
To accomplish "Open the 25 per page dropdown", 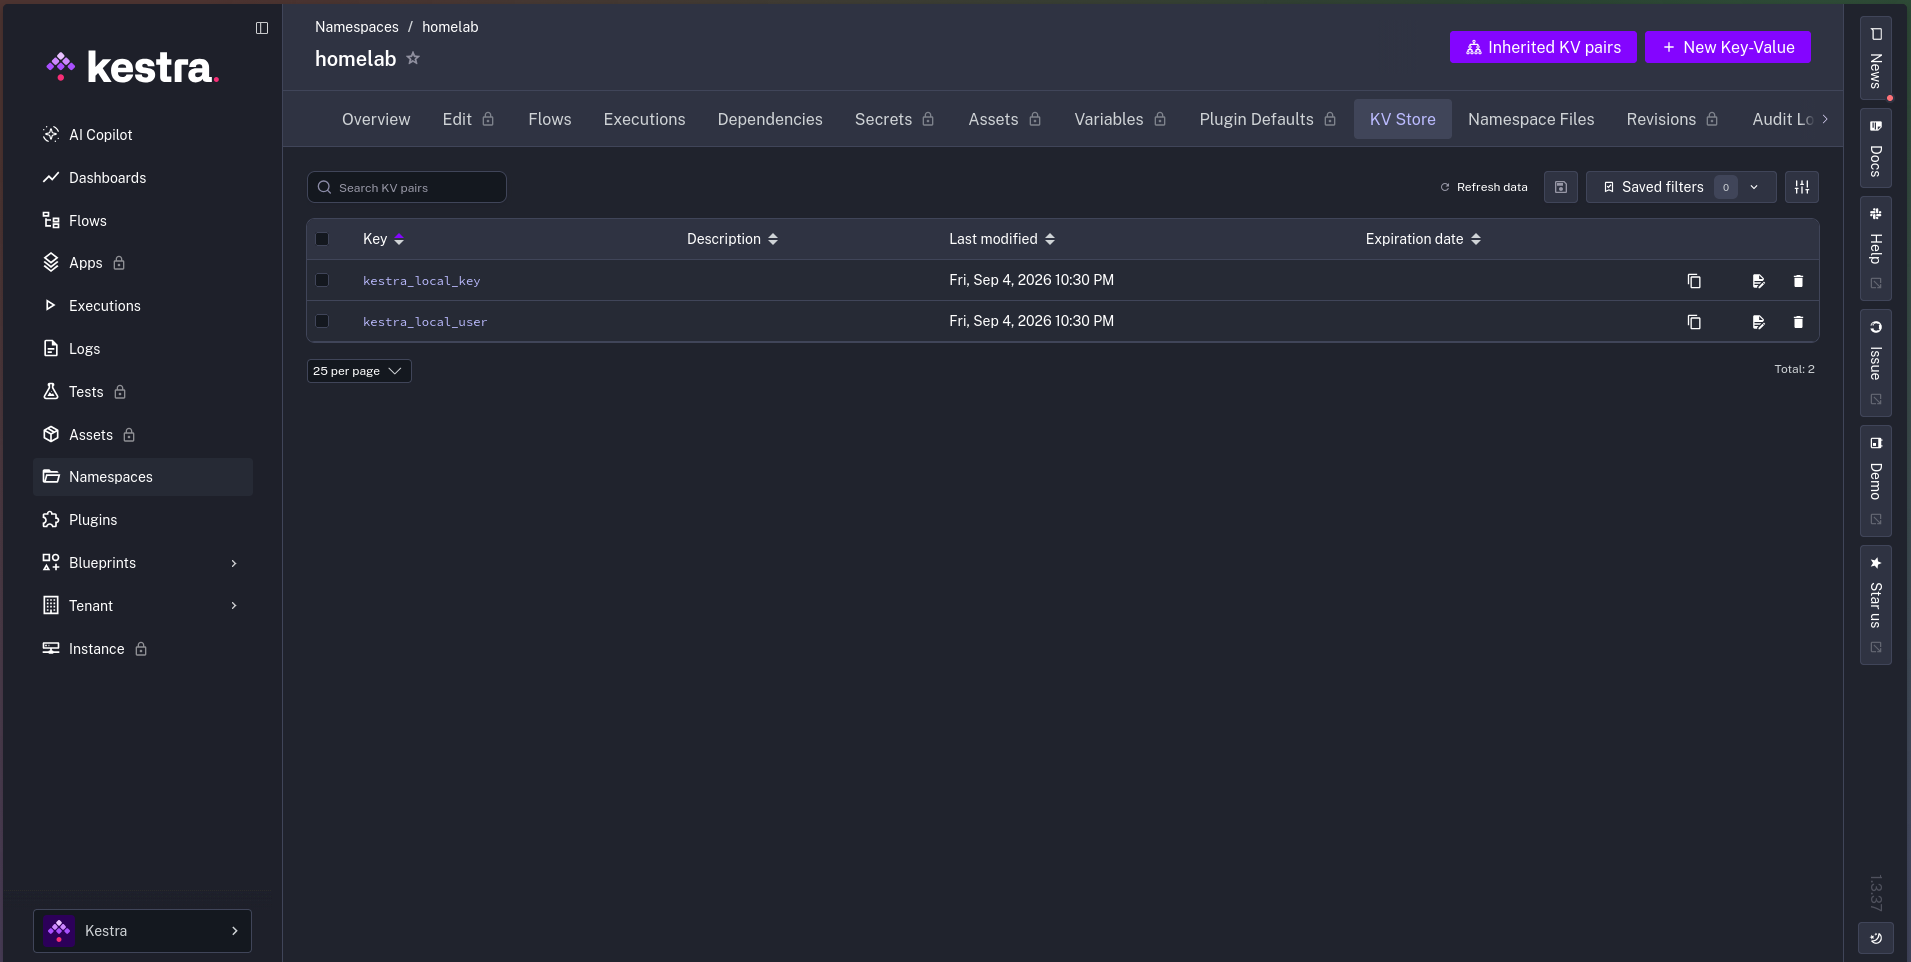I will [x=359, y=371].
